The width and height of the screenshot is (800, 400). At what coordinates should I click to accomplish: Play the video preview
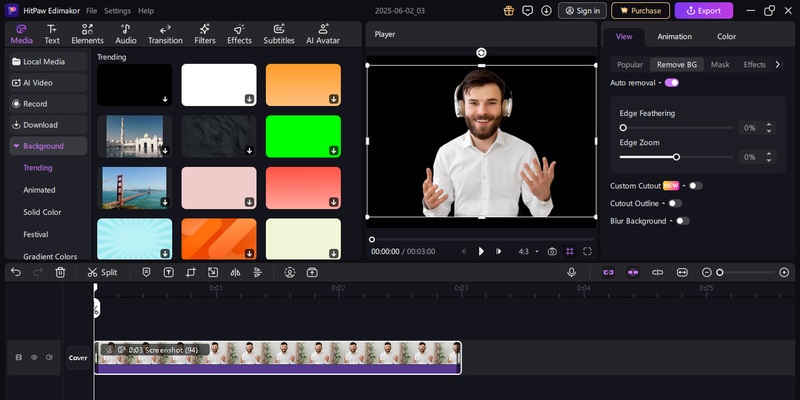(x=481, y=252)
